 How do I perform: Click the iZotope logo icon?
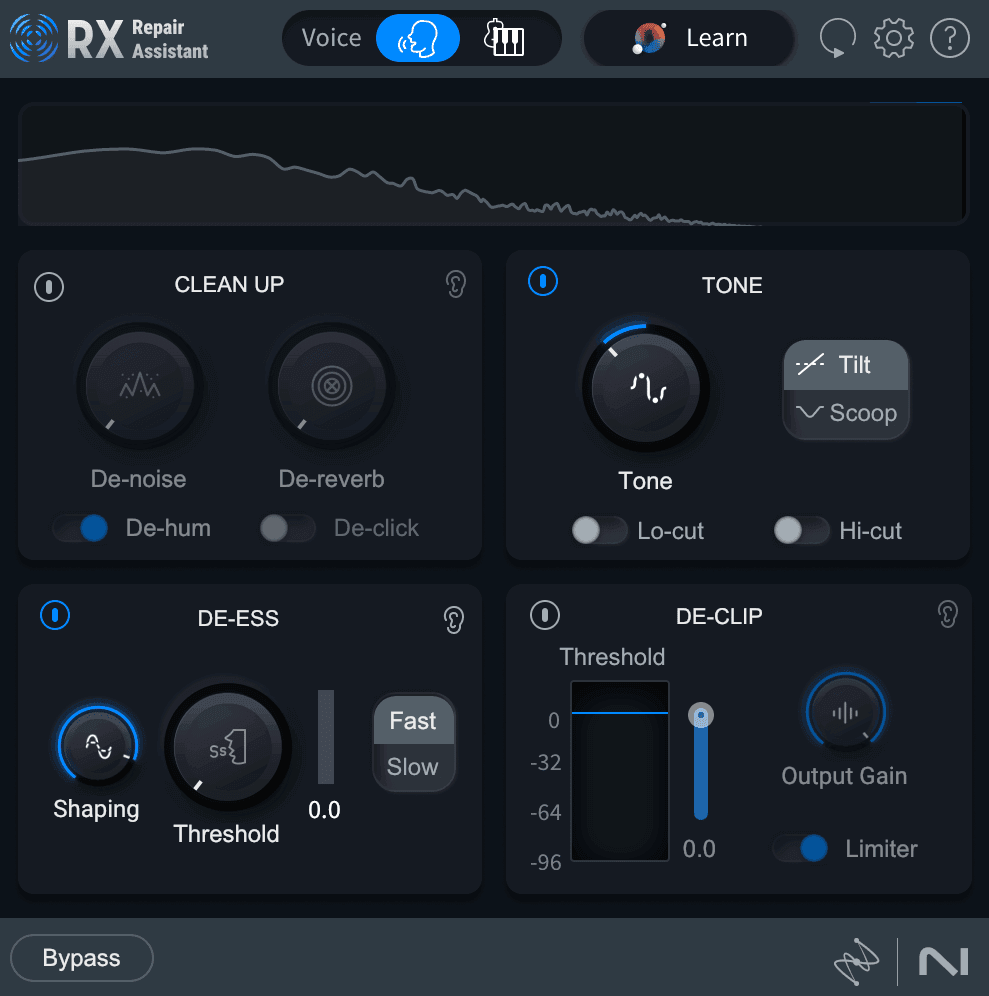pos(856,961)
